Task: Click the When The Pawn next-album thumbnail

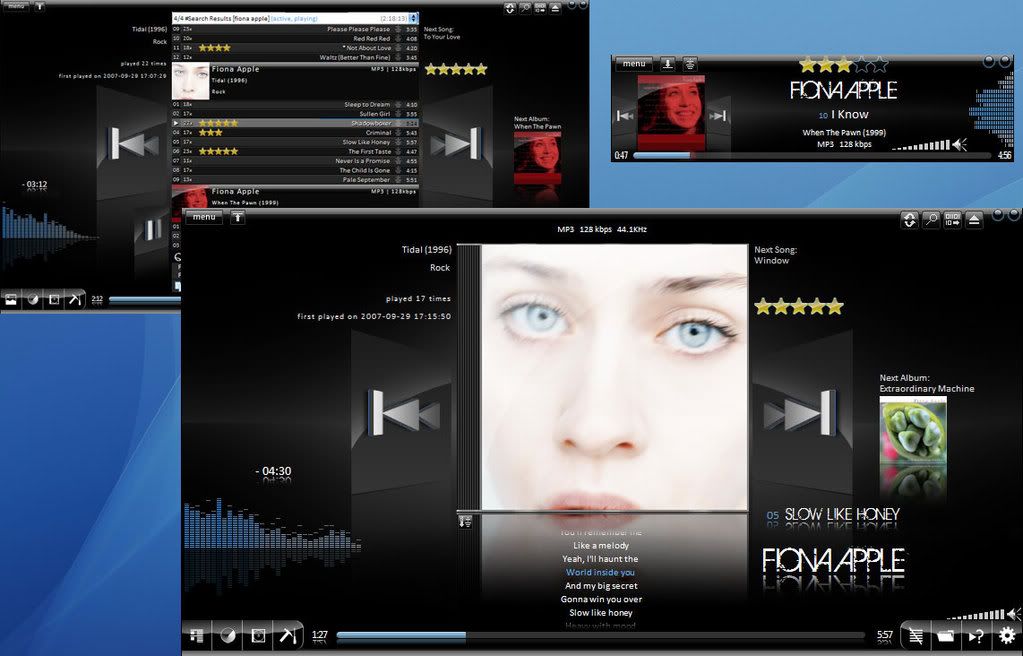Action: (x=537, y=159)
